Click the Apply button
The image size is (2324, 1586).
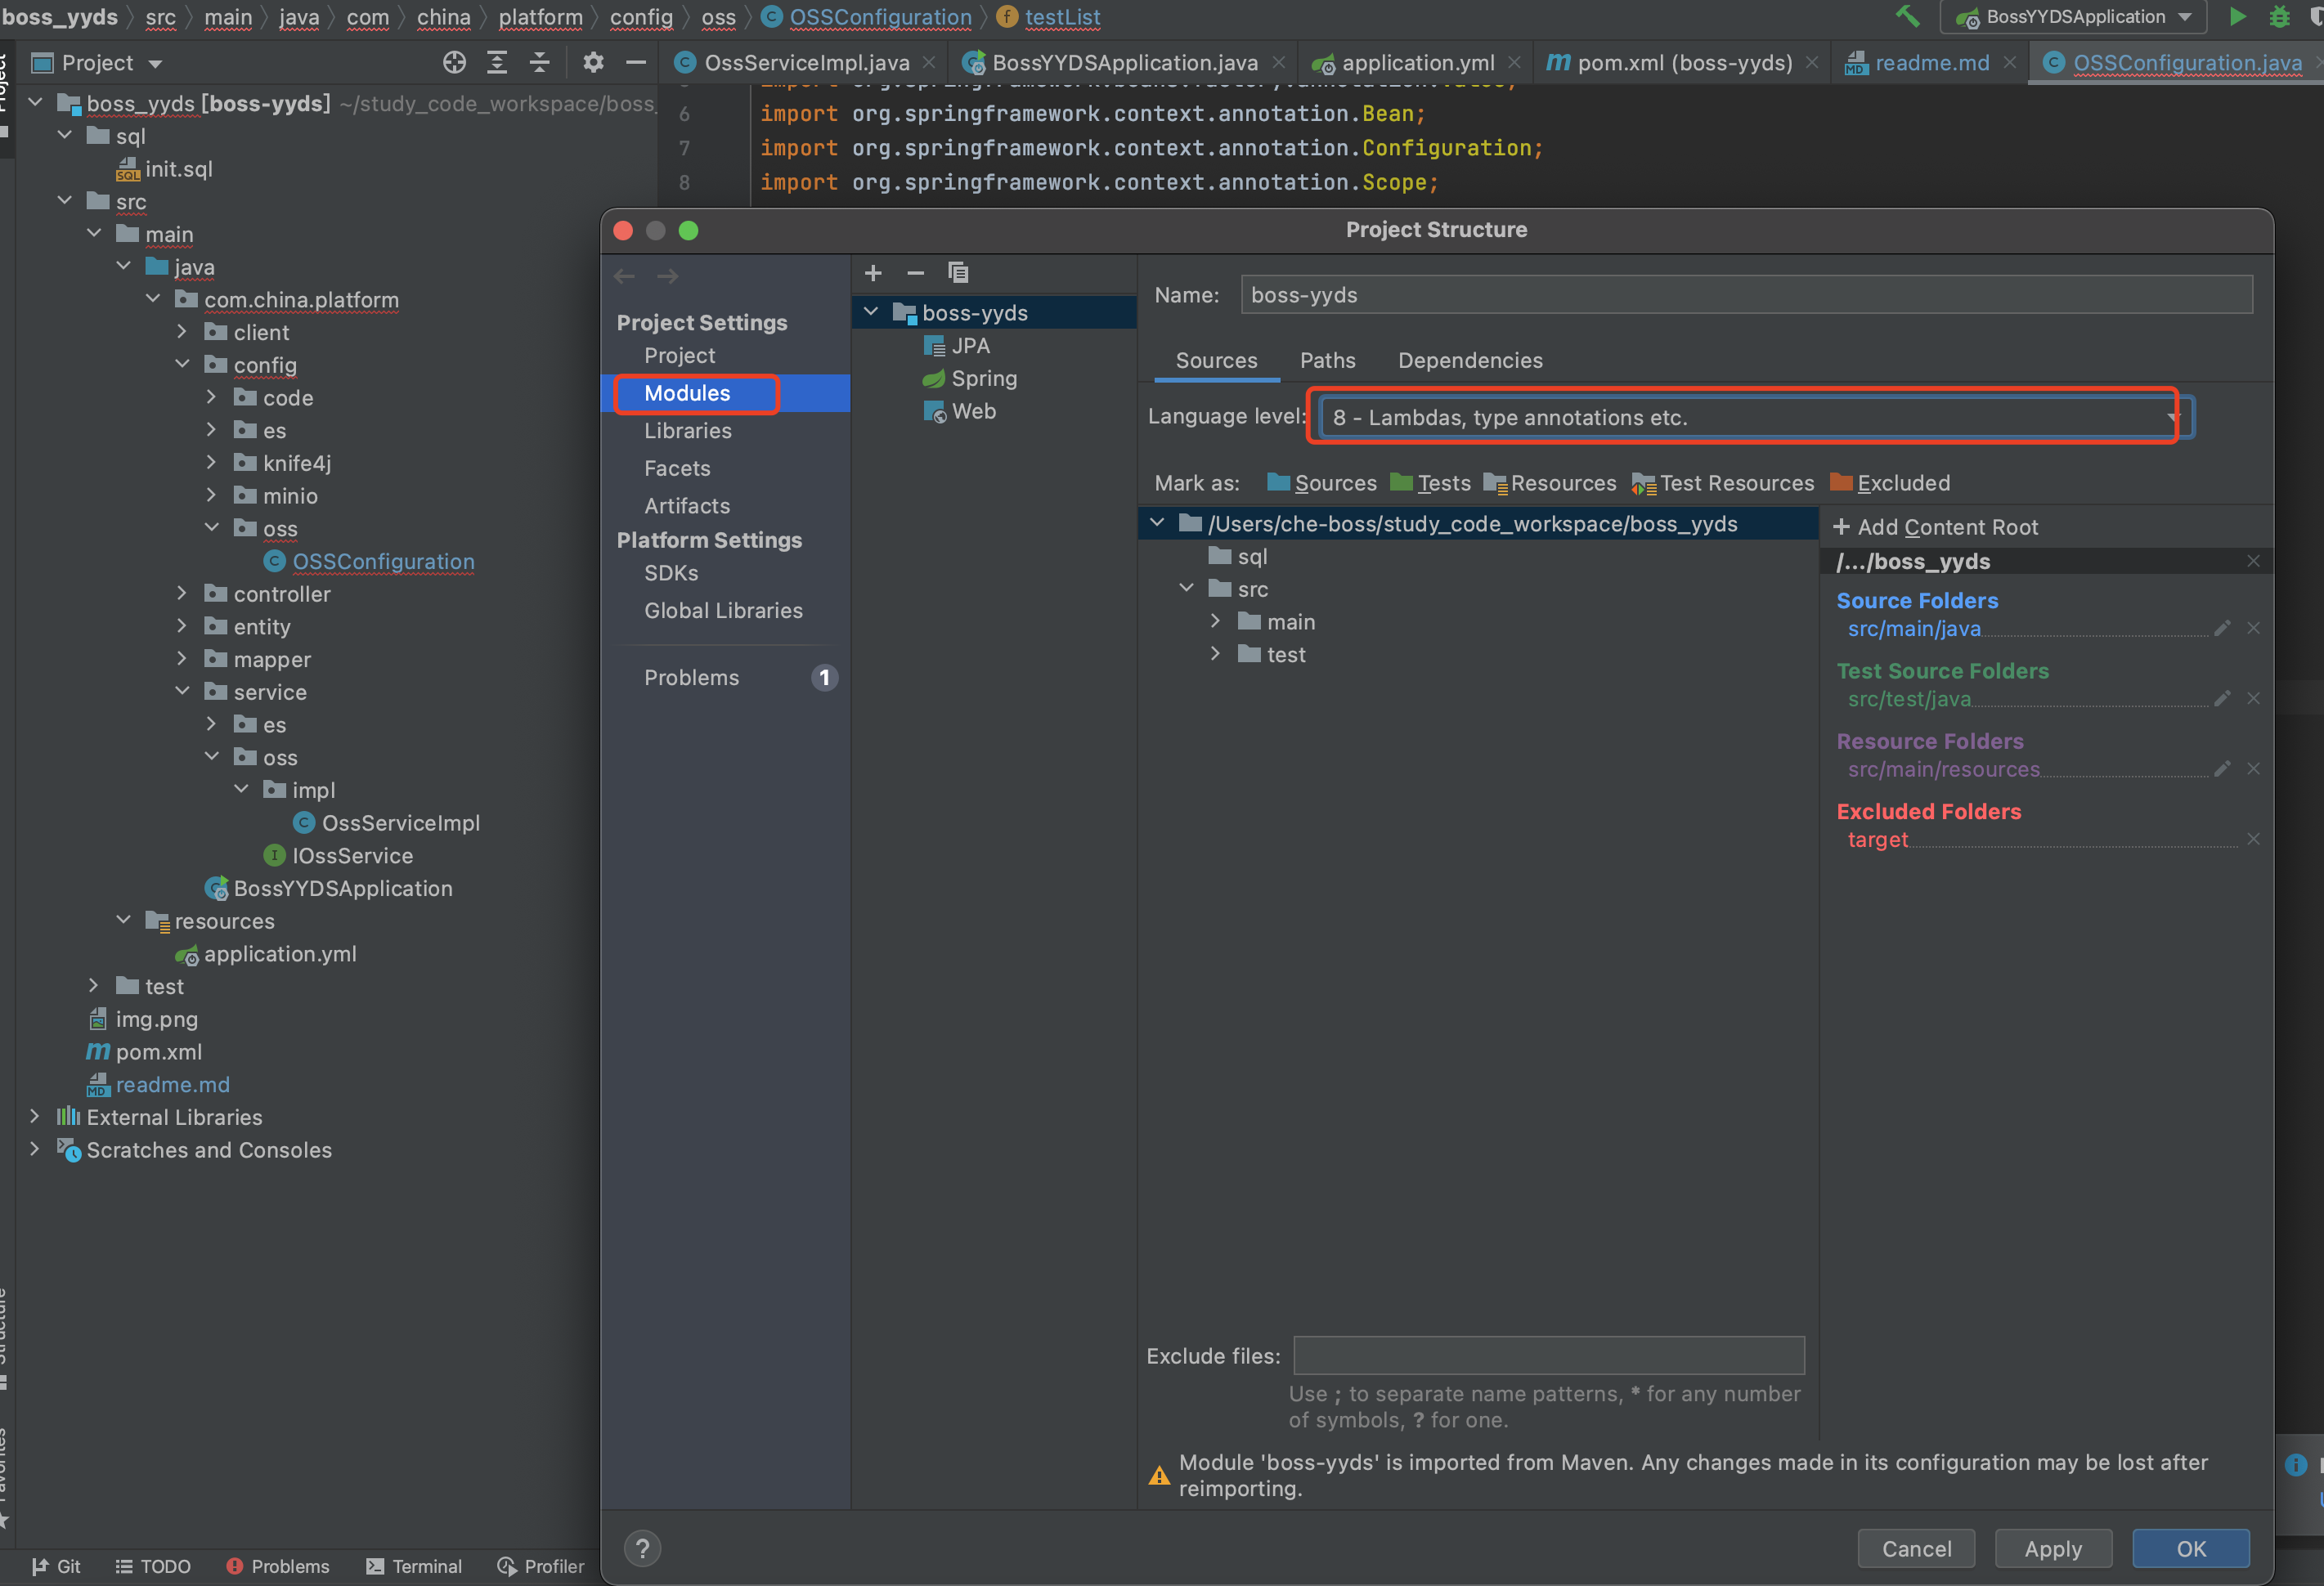point(2053,1548)
